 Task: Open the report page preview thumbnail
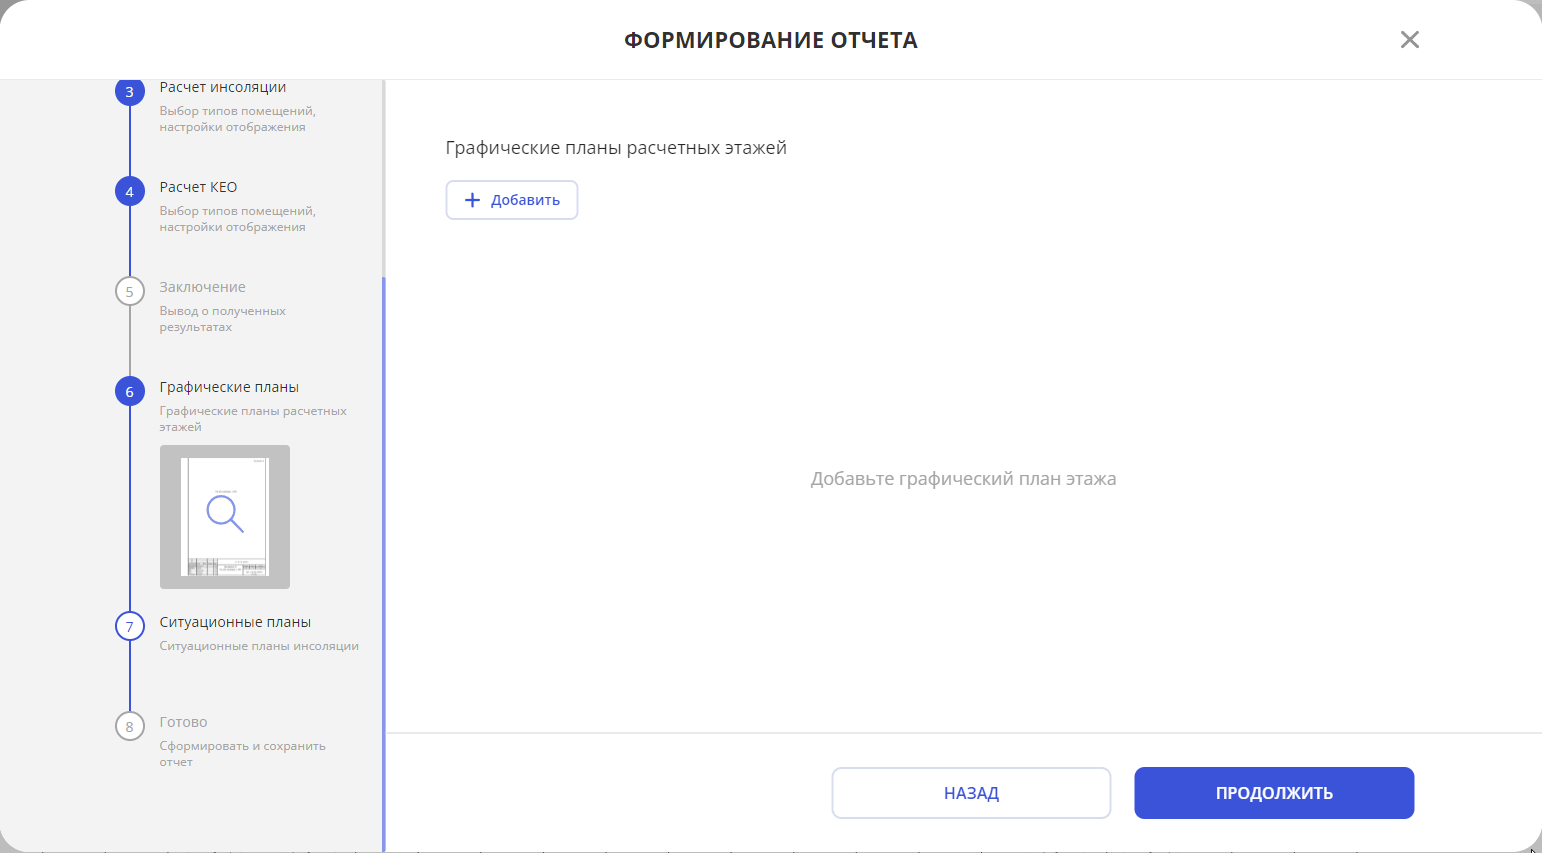coord(225,517)
